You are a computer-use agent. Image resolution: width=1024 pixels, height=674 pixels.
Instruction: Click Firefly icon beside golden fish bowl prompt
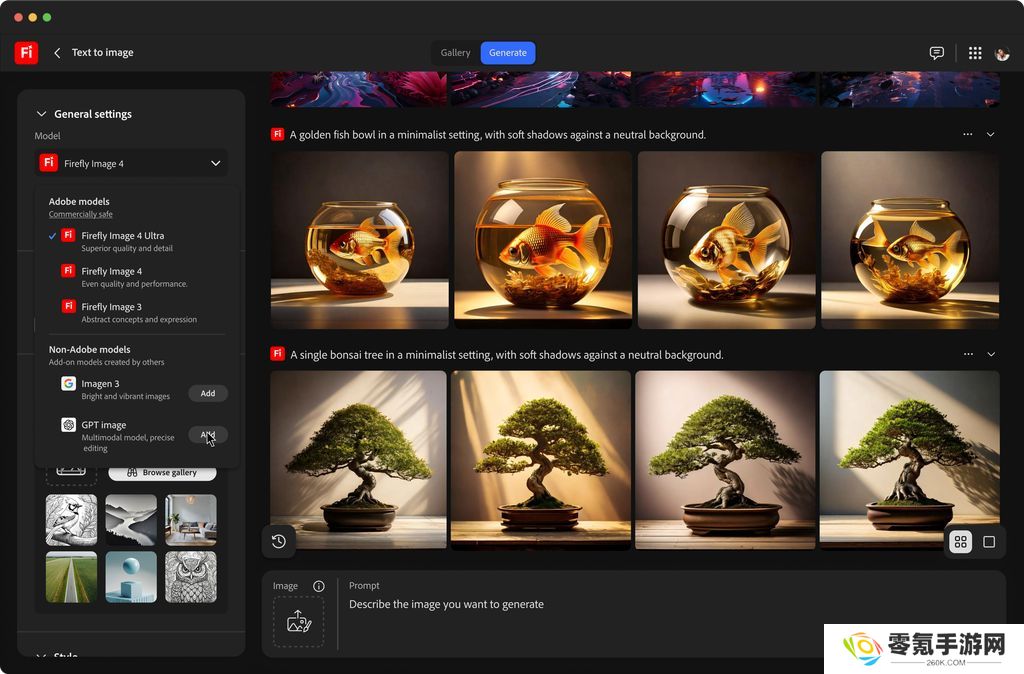point(278,134)
